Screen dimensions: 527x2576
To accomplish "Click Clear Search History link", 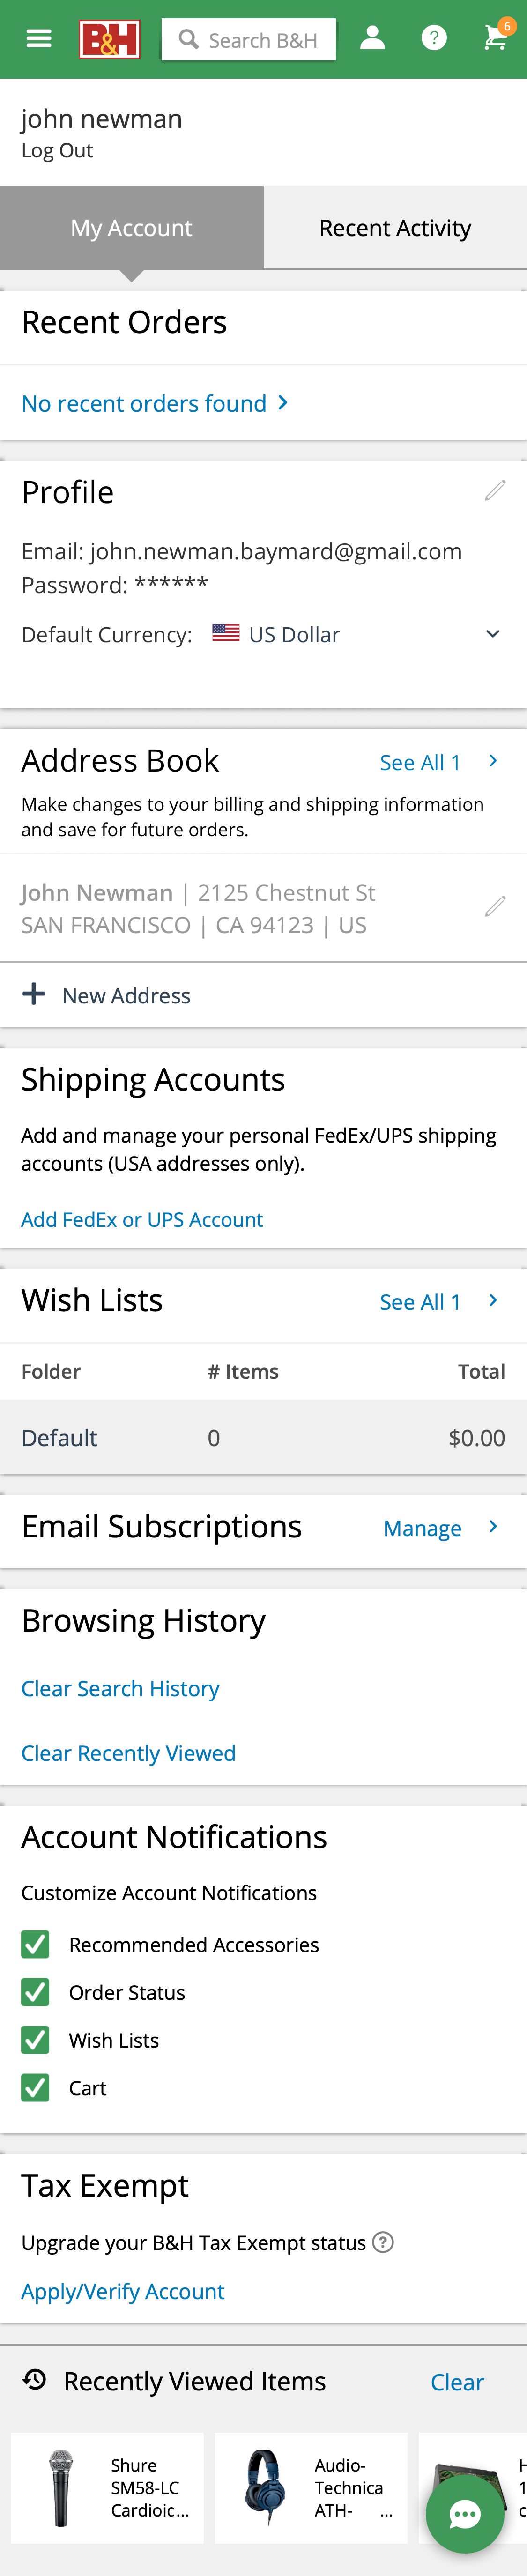I will (x=120, y=1688).
